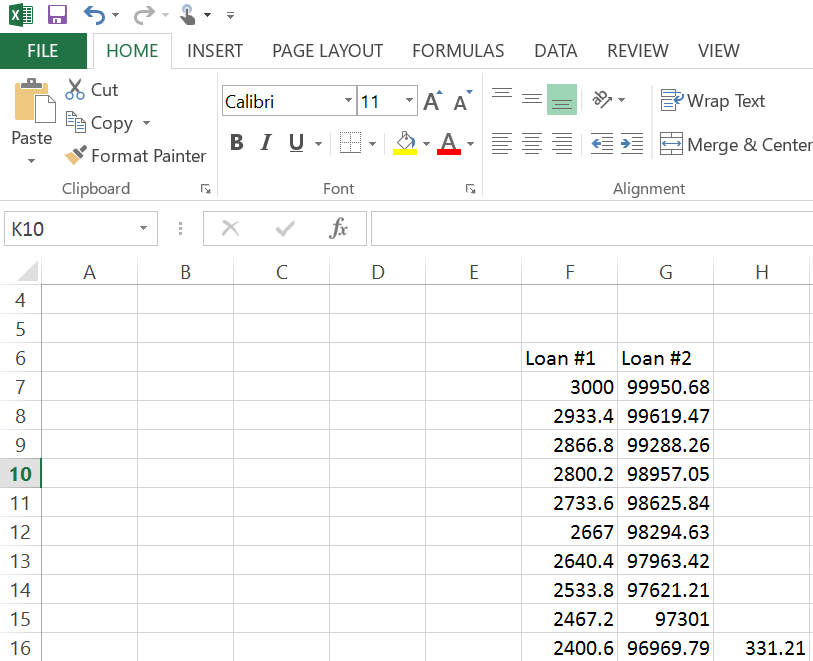Open the Calibri font name dropdown
The width and height of the screenshot is (813, 661).
(348, 101)
